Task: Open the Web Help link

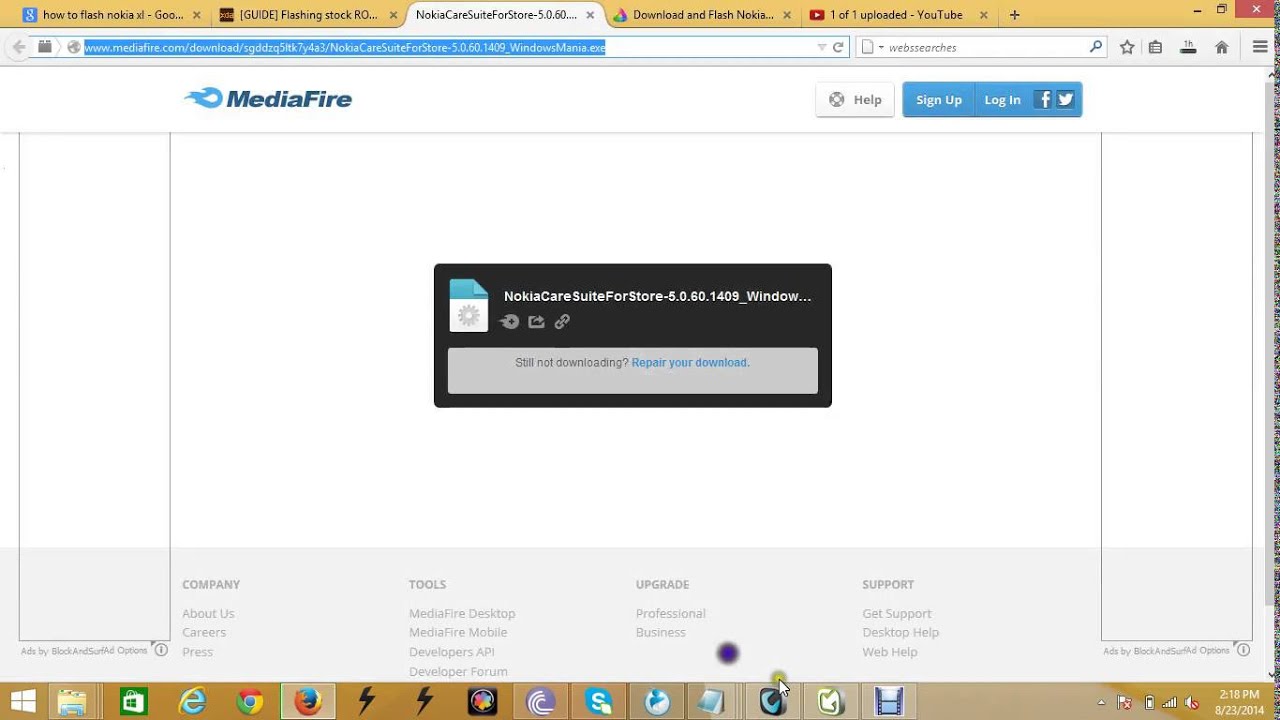Action: (890, 652)
